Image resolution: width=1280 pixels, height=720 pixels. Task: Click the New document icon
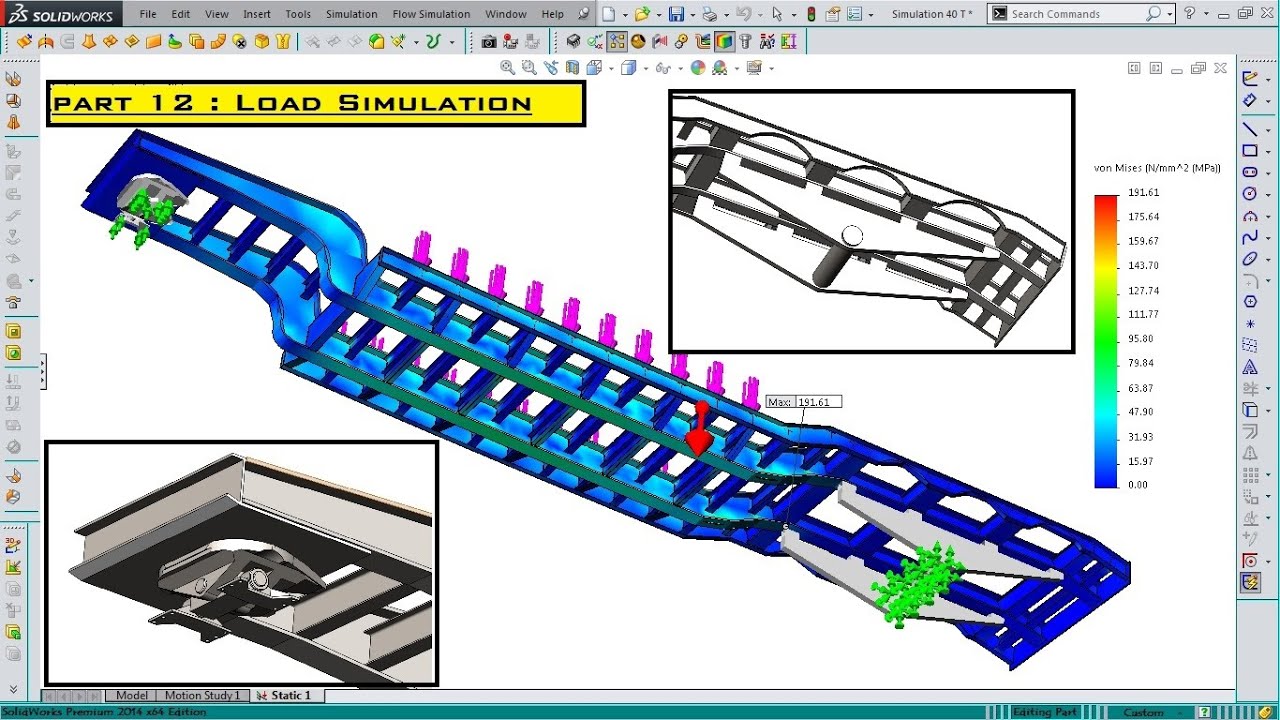(609, 14)
